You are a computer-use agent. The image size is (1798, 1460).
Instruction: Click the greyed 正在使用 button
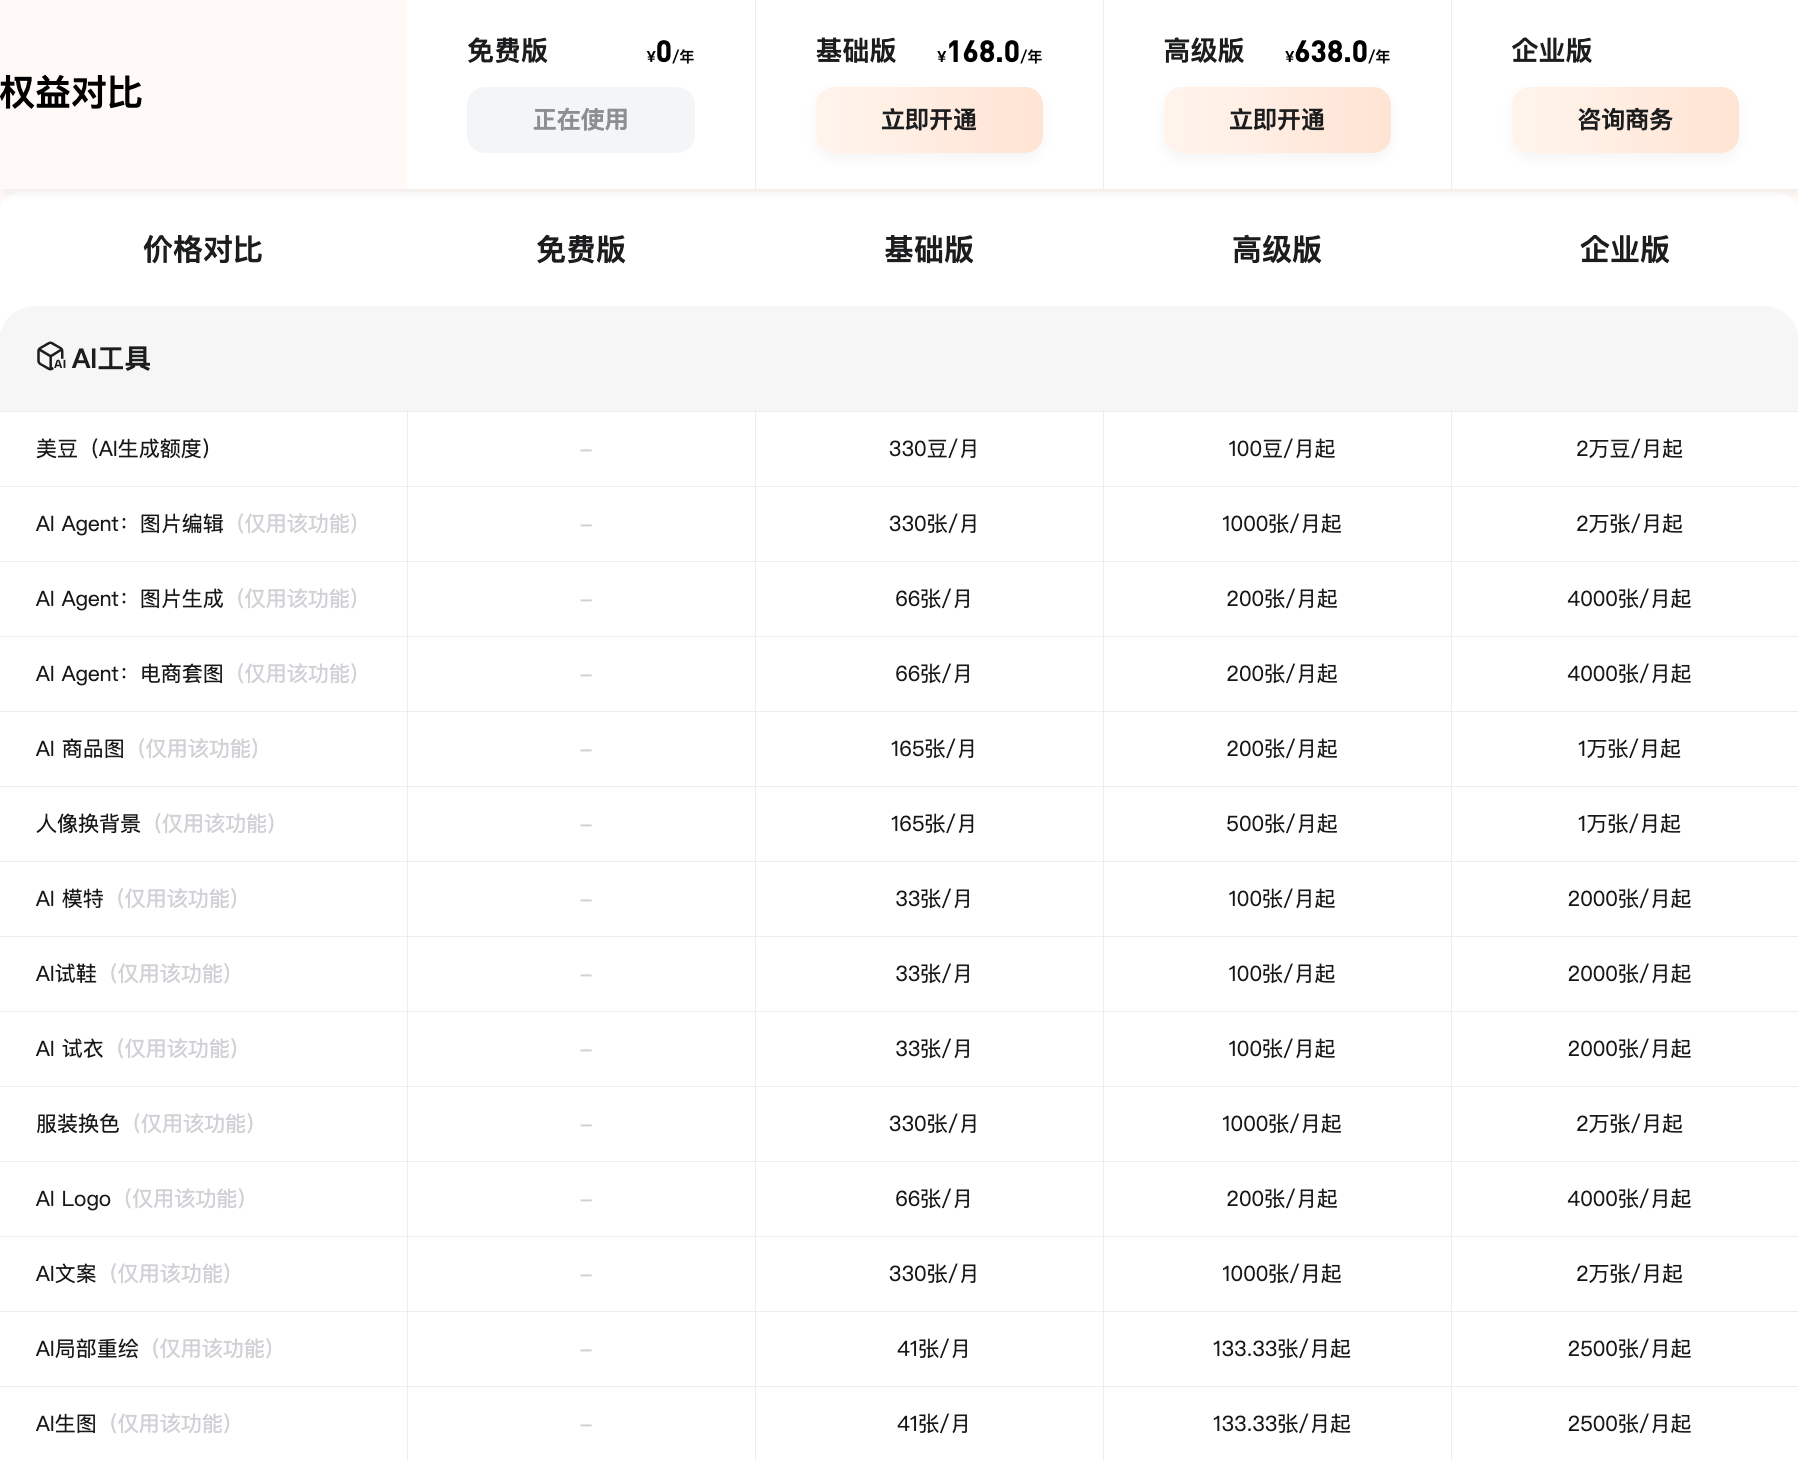tap(580, 120)
